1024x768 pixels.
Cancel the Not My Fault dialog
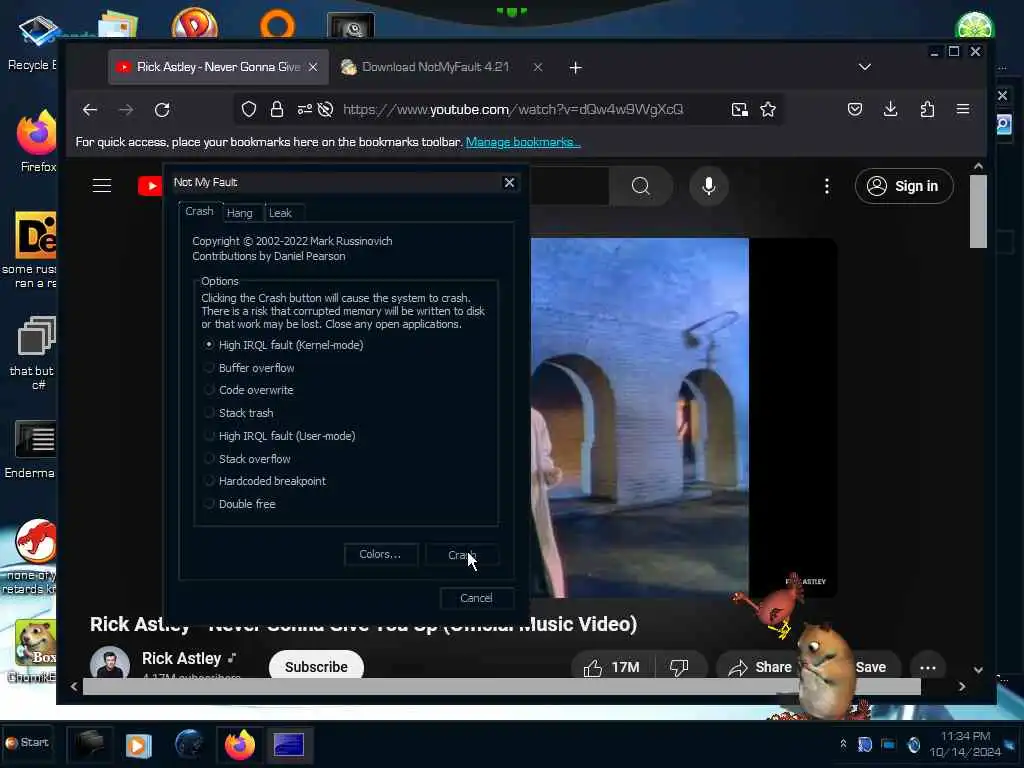click(x=476, y=598)
